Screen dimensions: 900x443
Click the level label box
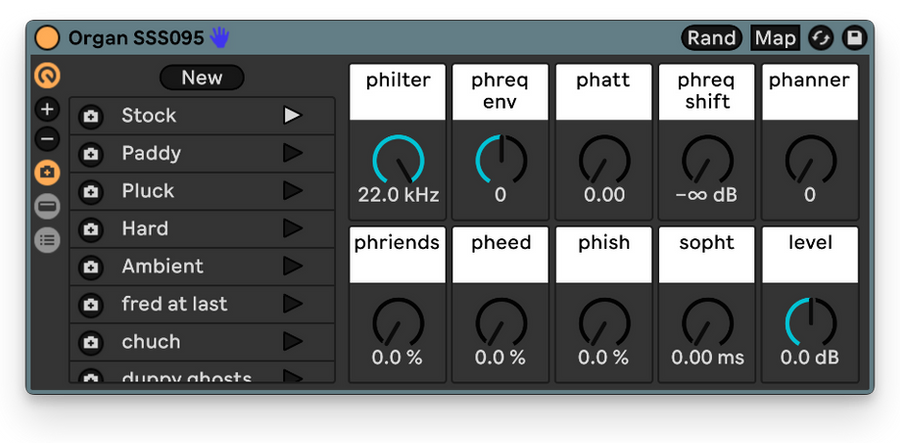(810, 255)
